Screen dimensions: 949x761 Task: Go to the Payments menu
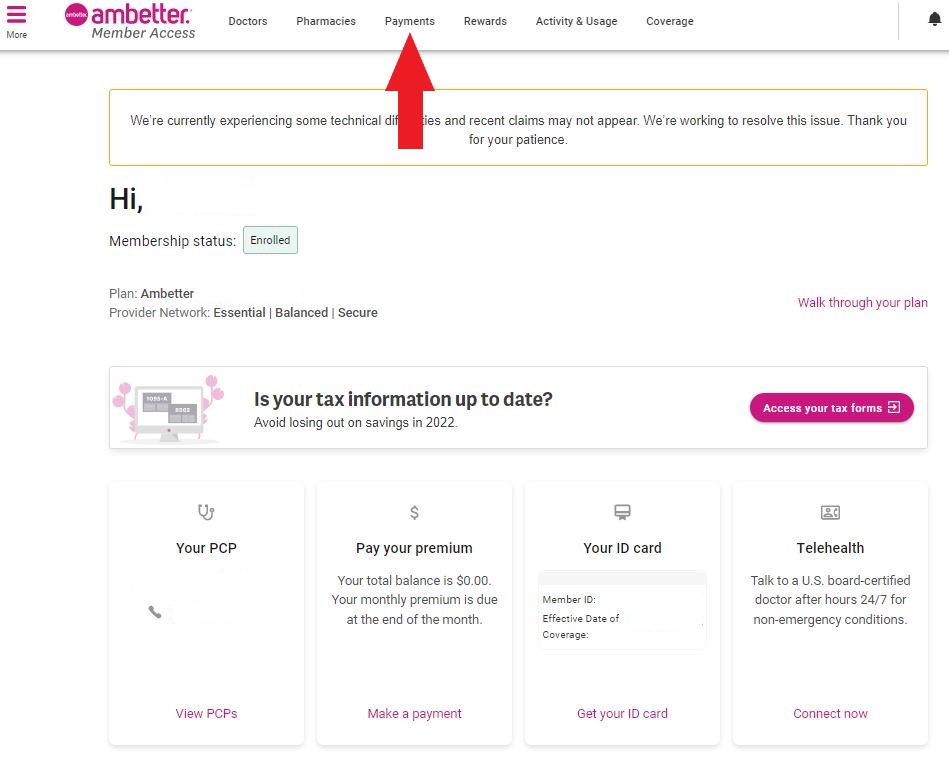click(410, 21)
